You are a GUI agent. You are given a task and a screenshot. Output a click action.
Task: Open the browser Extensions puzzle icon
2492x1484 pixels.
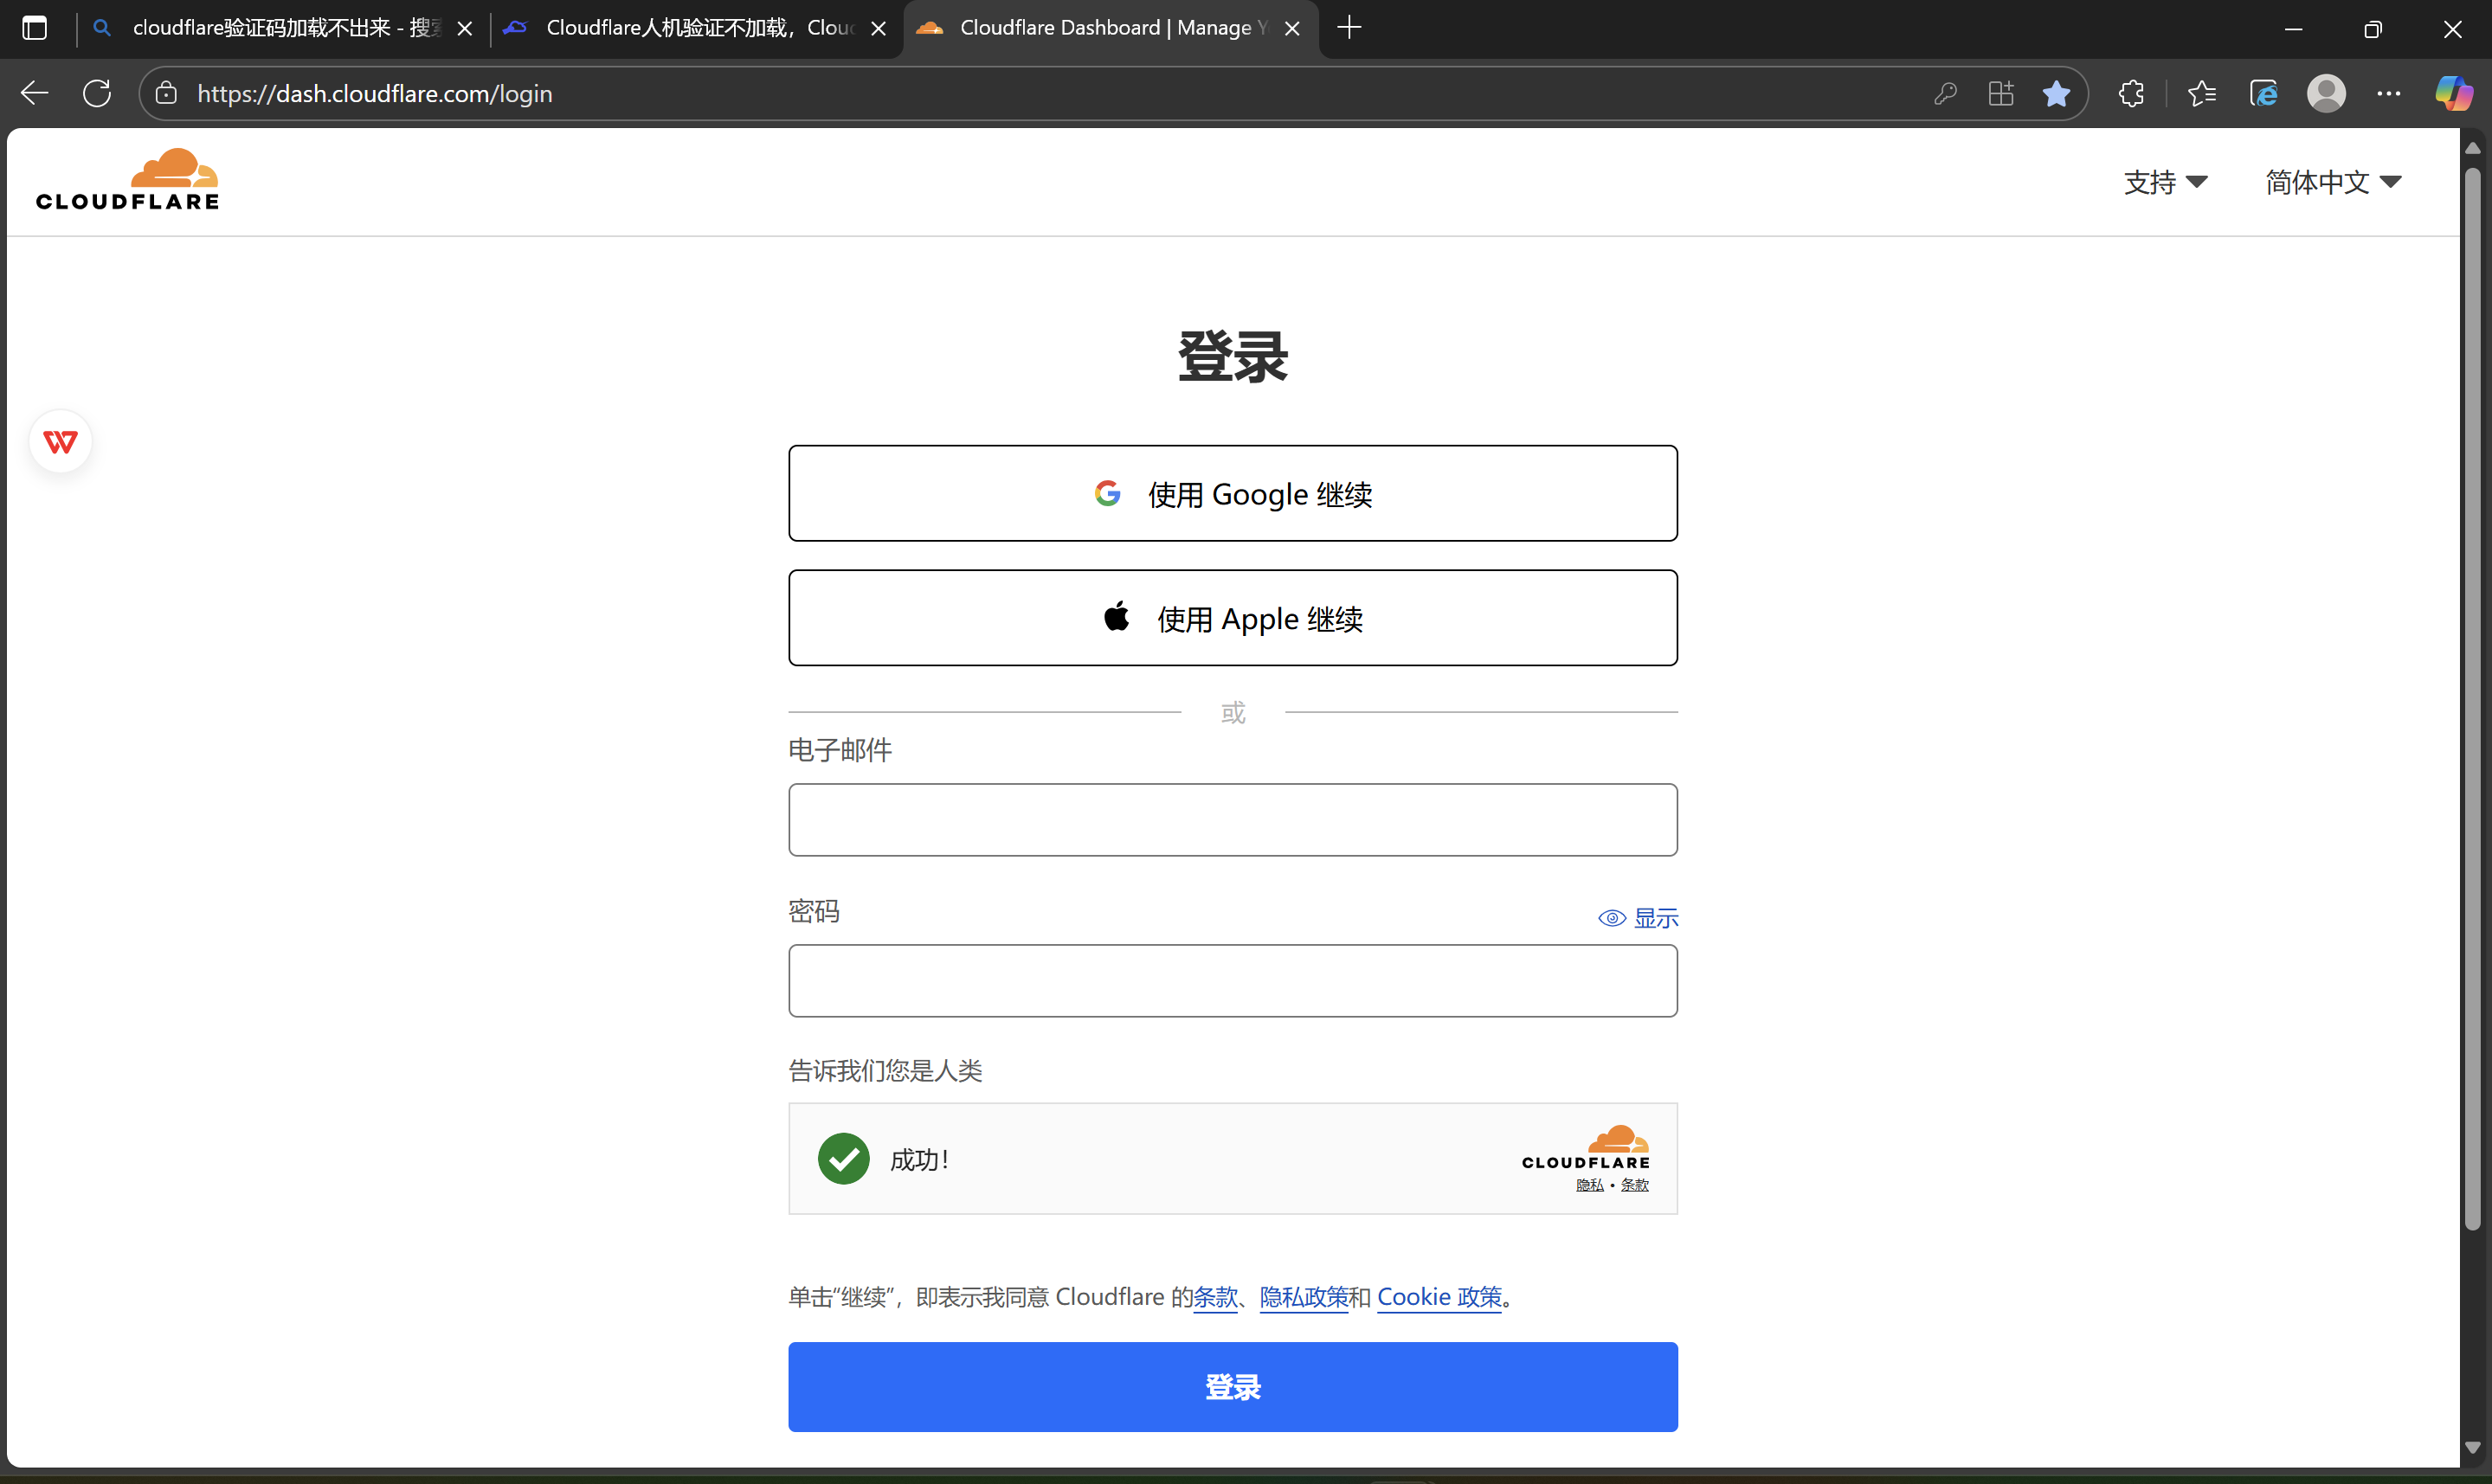pos(2131,94)
